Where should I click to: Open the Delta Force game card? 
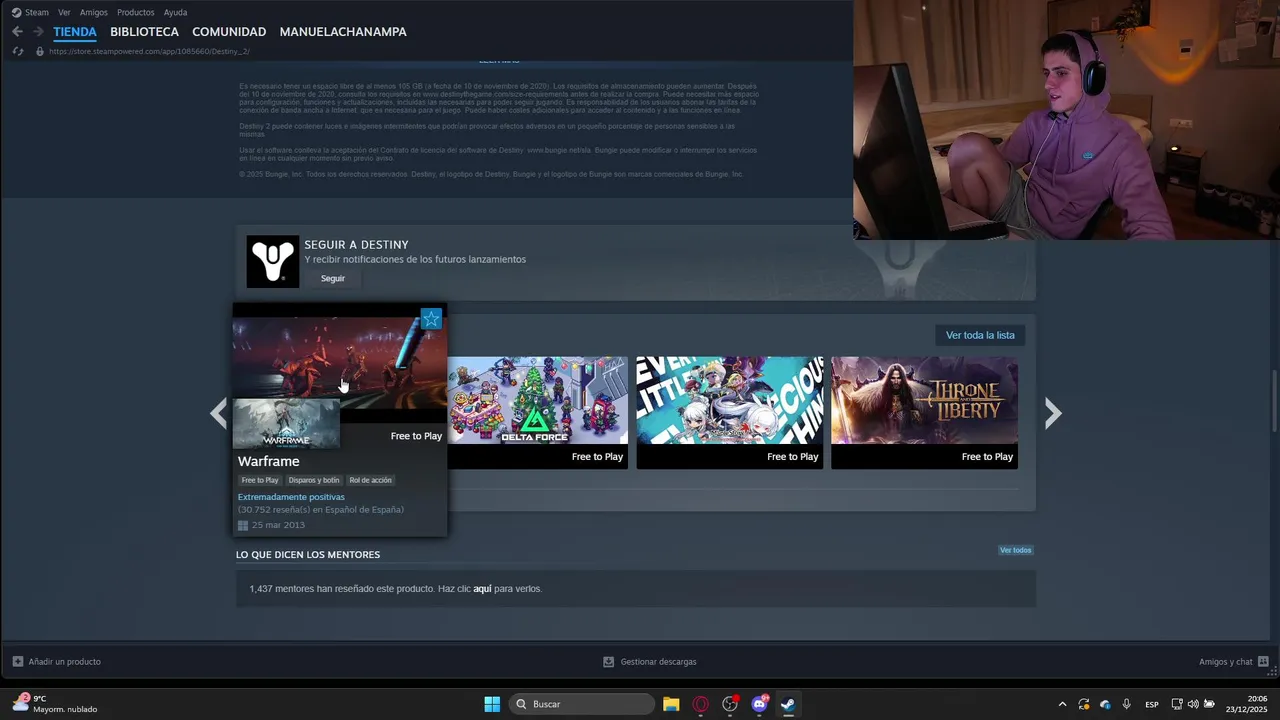point(538,412)
